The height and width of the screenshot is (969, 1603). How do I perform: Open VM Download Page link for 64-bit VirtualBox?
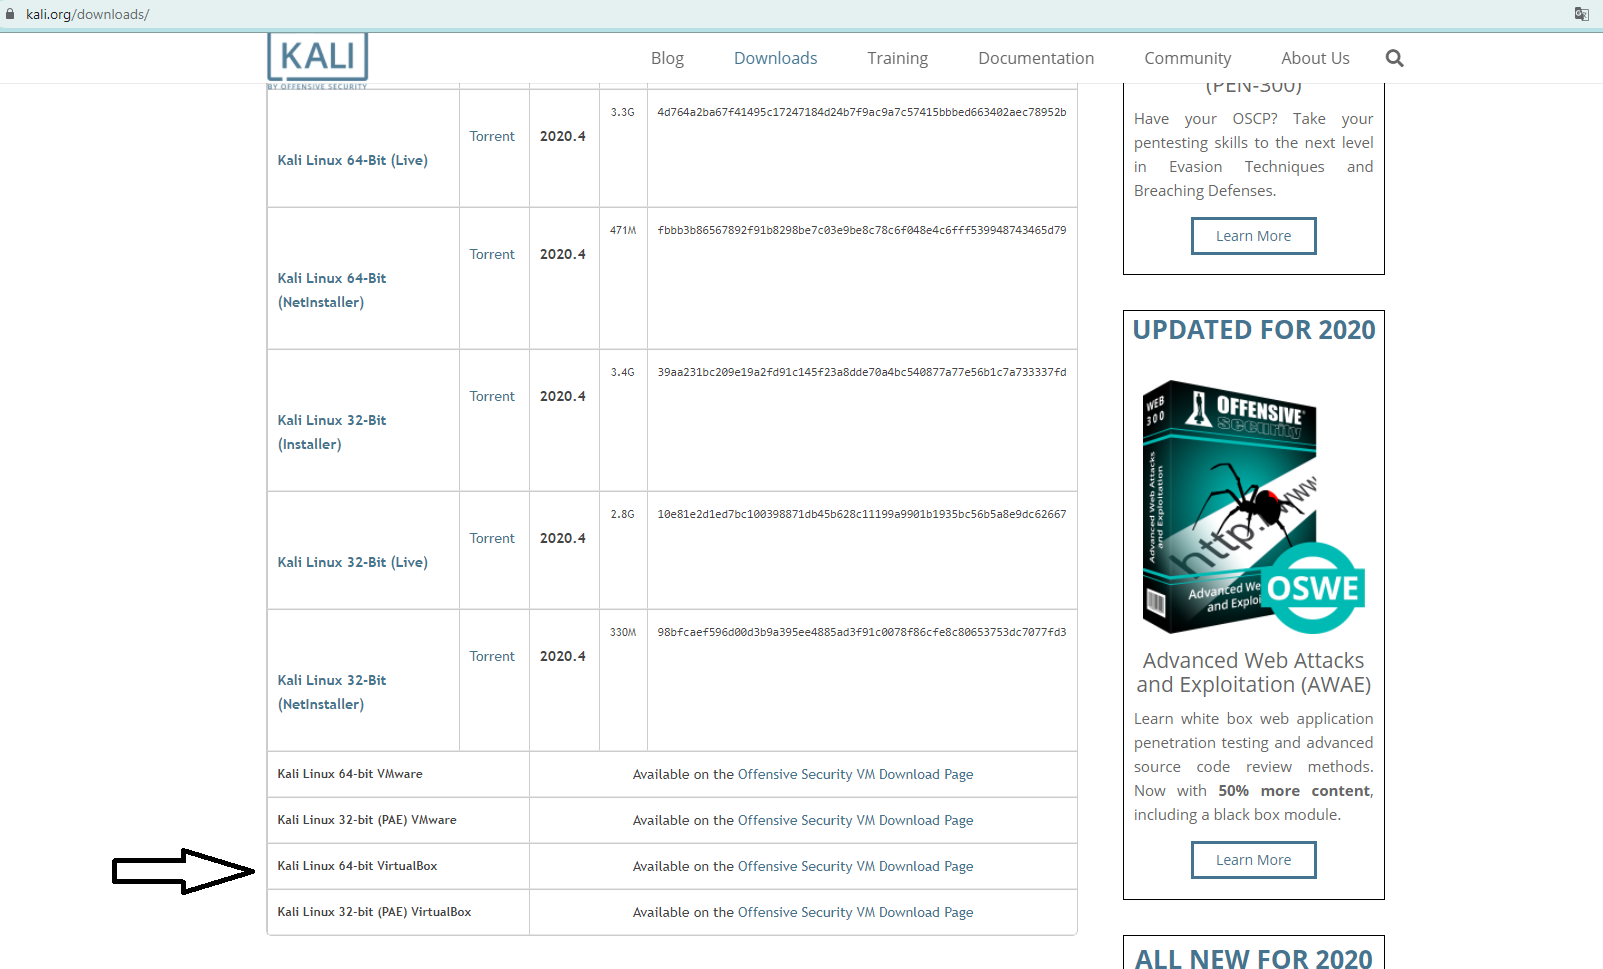pos(855,866)
